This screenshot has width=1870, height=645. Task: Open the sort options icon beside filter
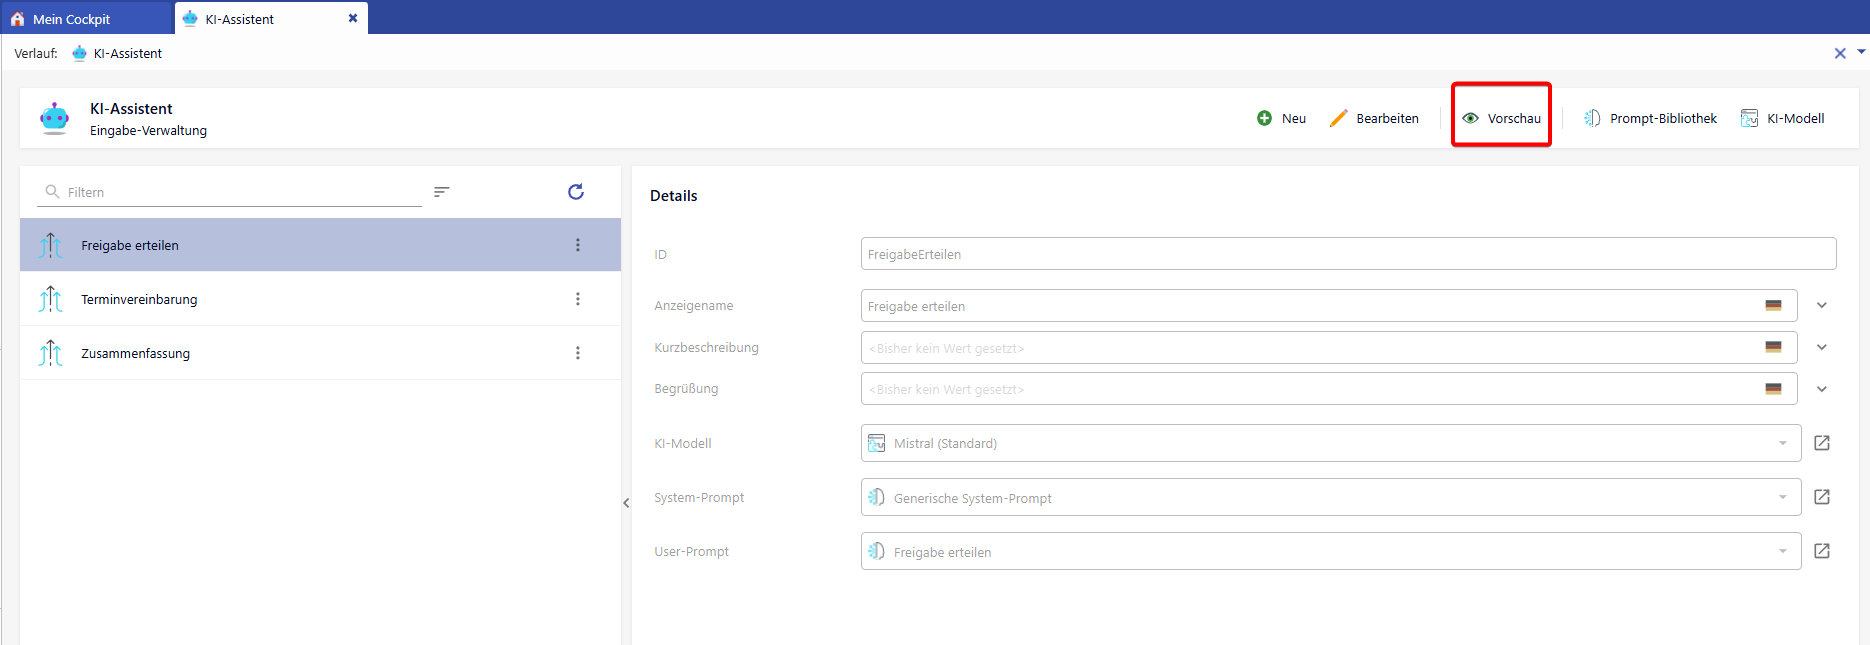(442, 192)
